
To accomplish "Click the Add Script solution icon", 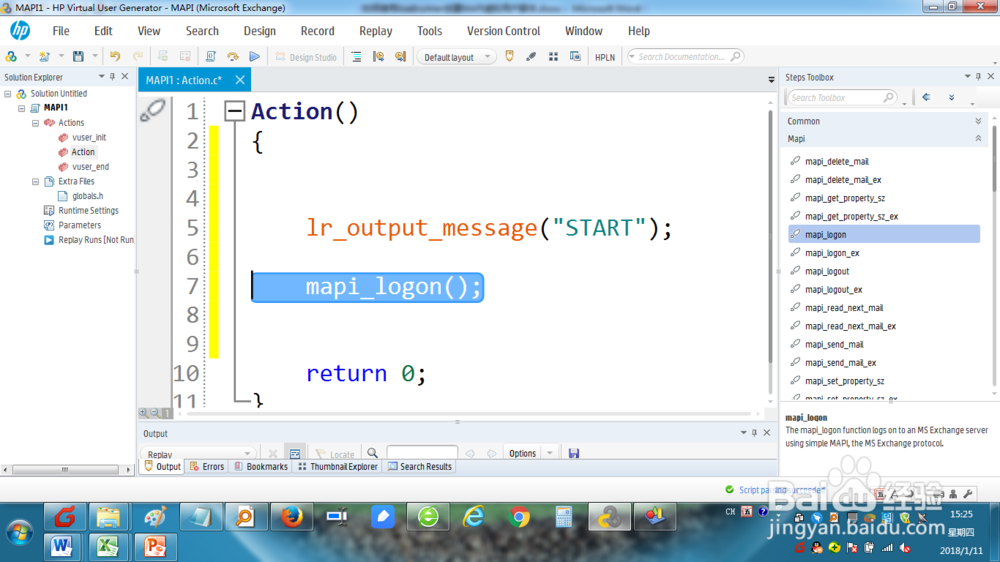I will [11, 56].
